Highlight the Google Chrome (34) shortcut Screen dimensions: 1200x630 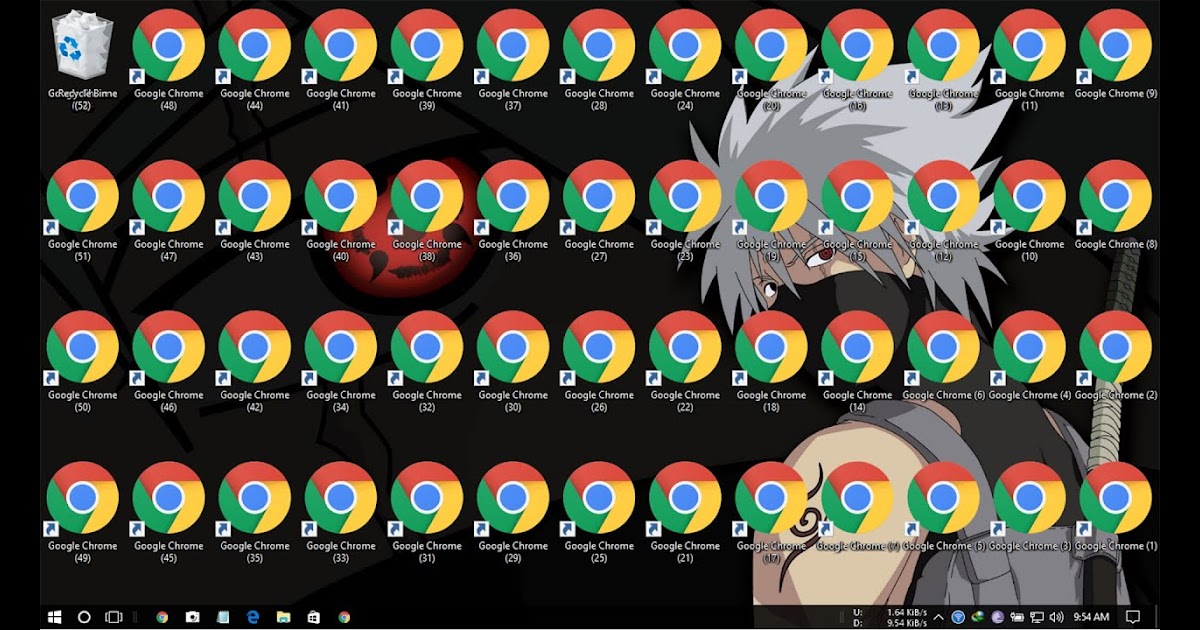click(341, 362)
